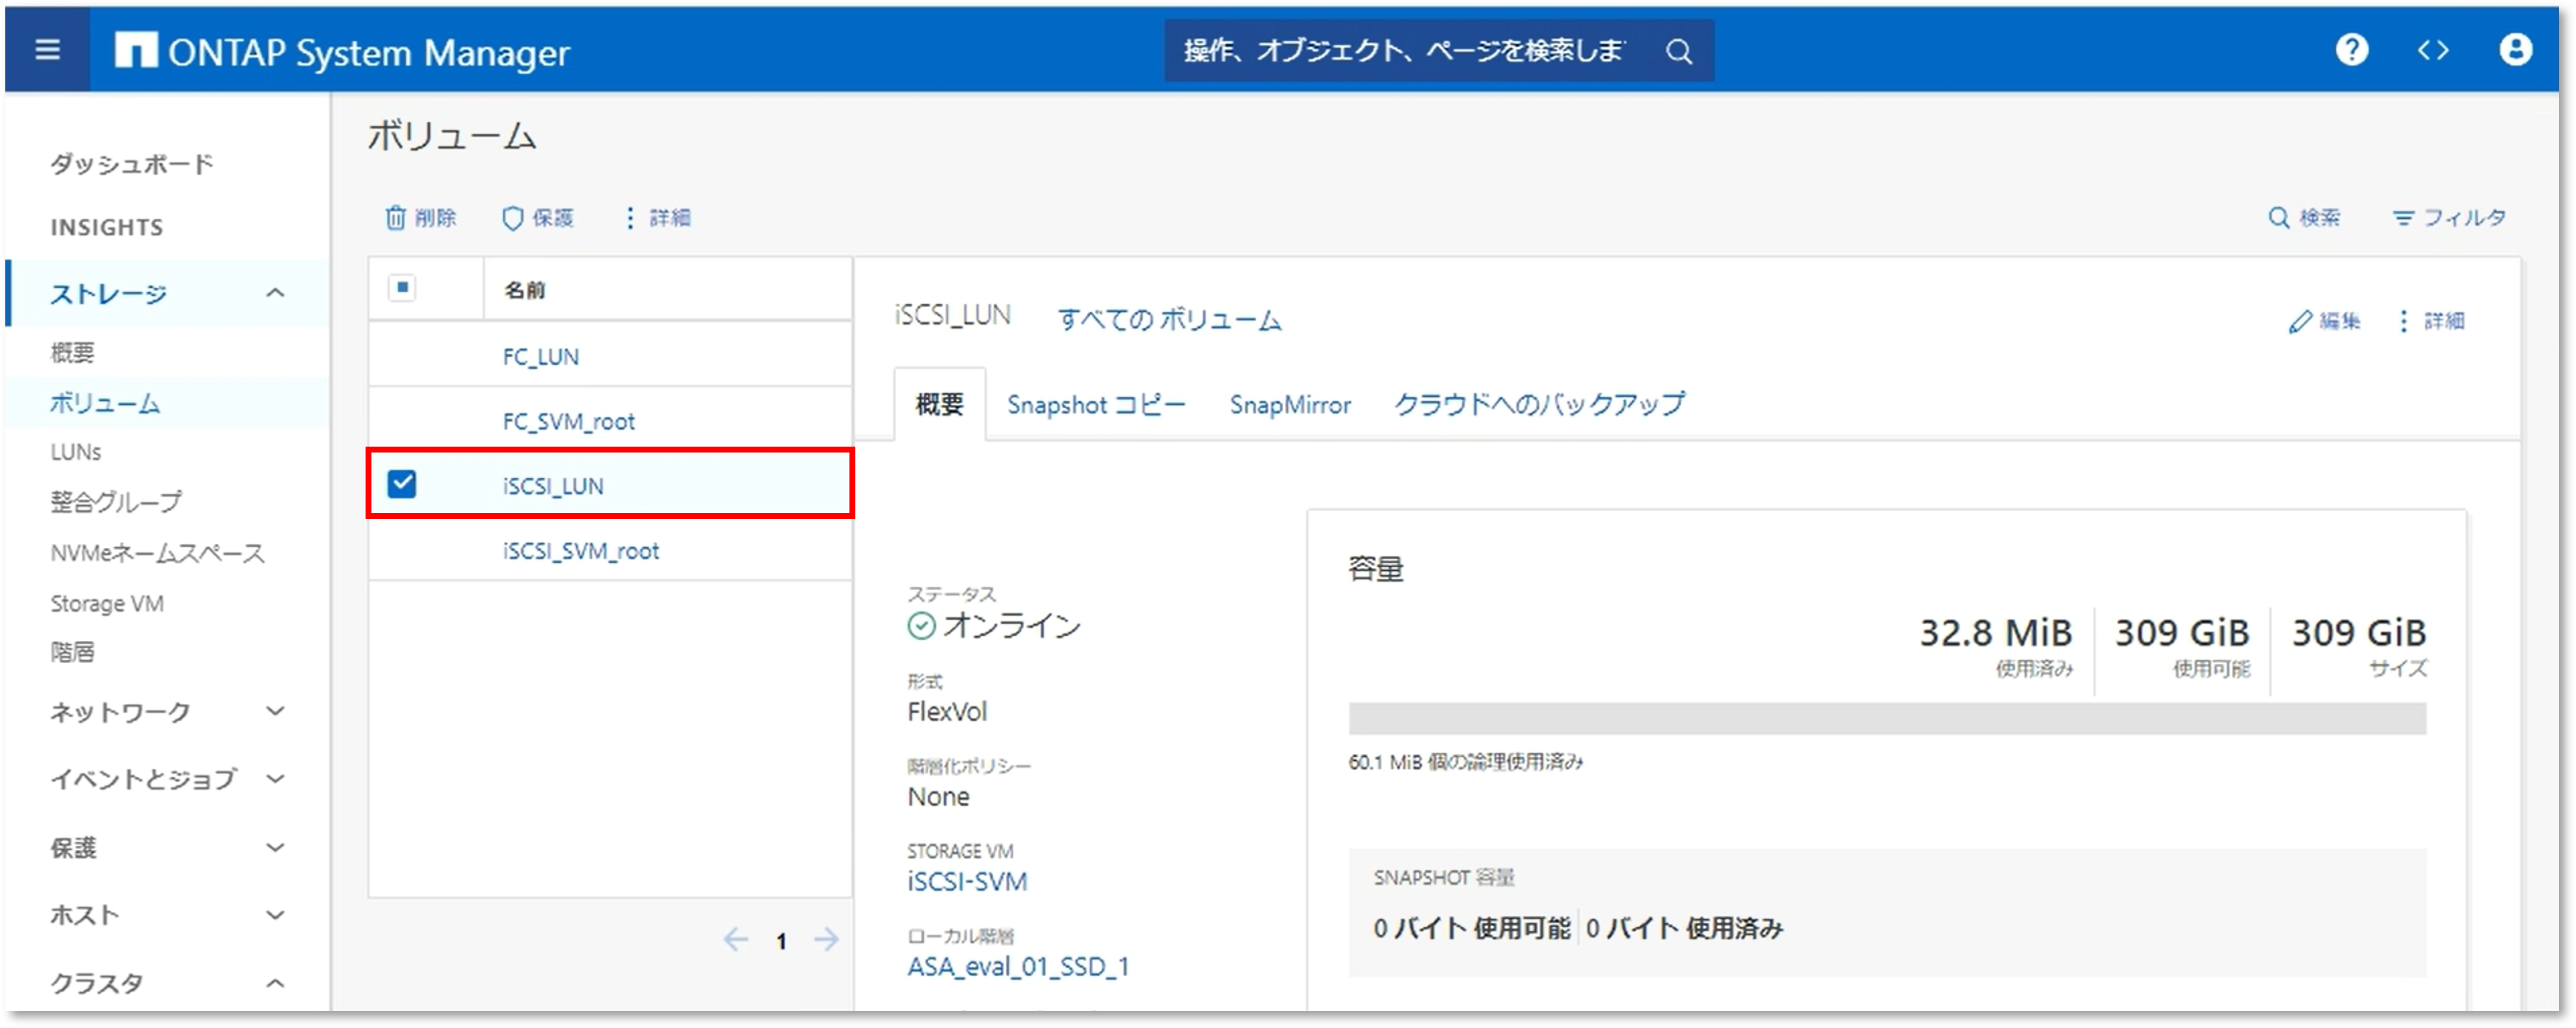This screenshot has height=1028, width=2576.
Task: Click the capacity usage bar
Action: tap(1887, 719)
